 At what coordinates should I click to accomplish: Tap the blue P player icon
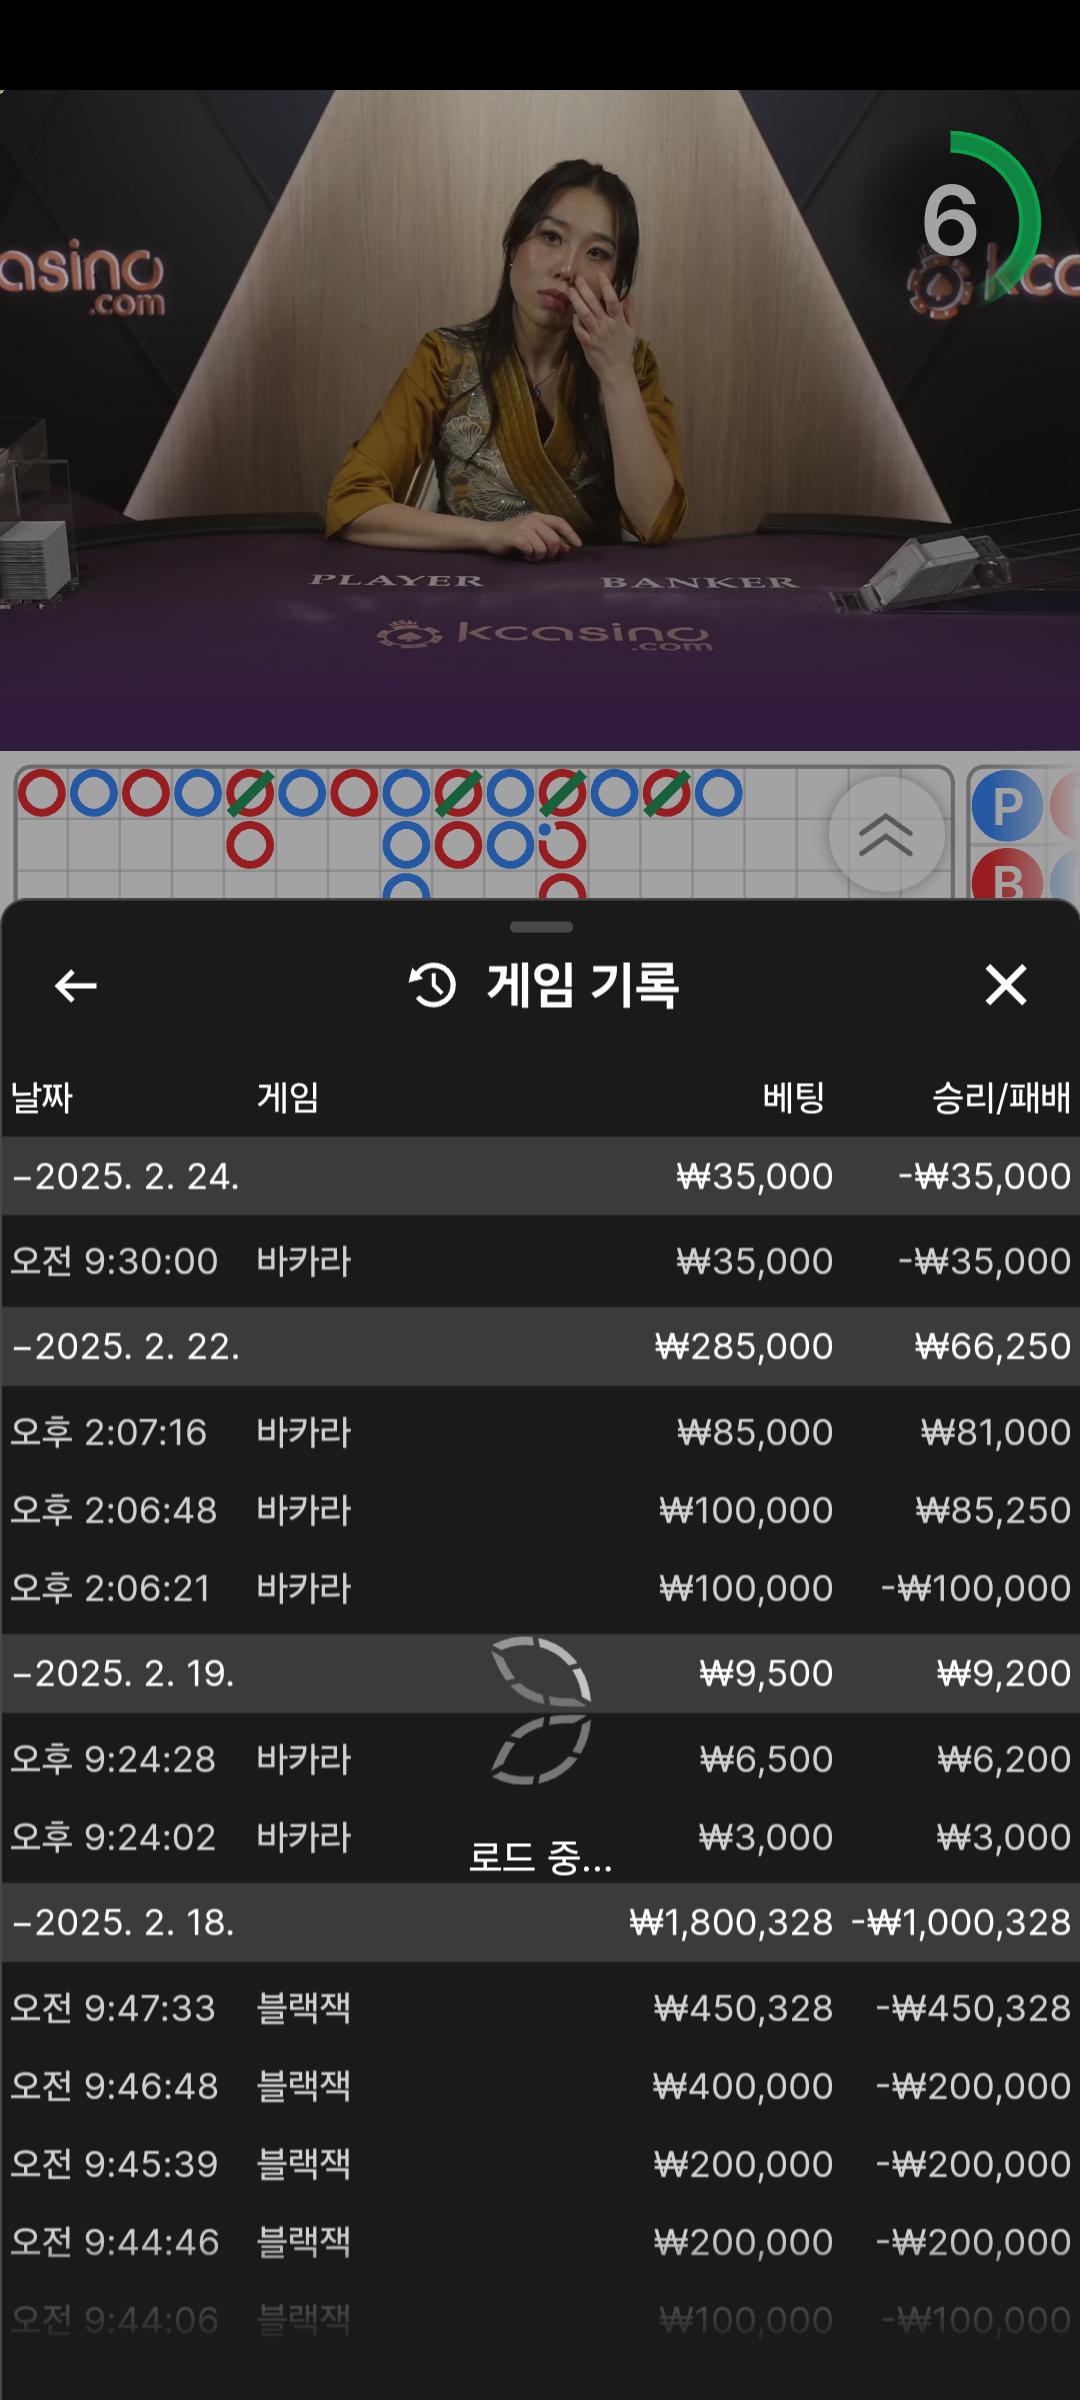click(1007, 806)
